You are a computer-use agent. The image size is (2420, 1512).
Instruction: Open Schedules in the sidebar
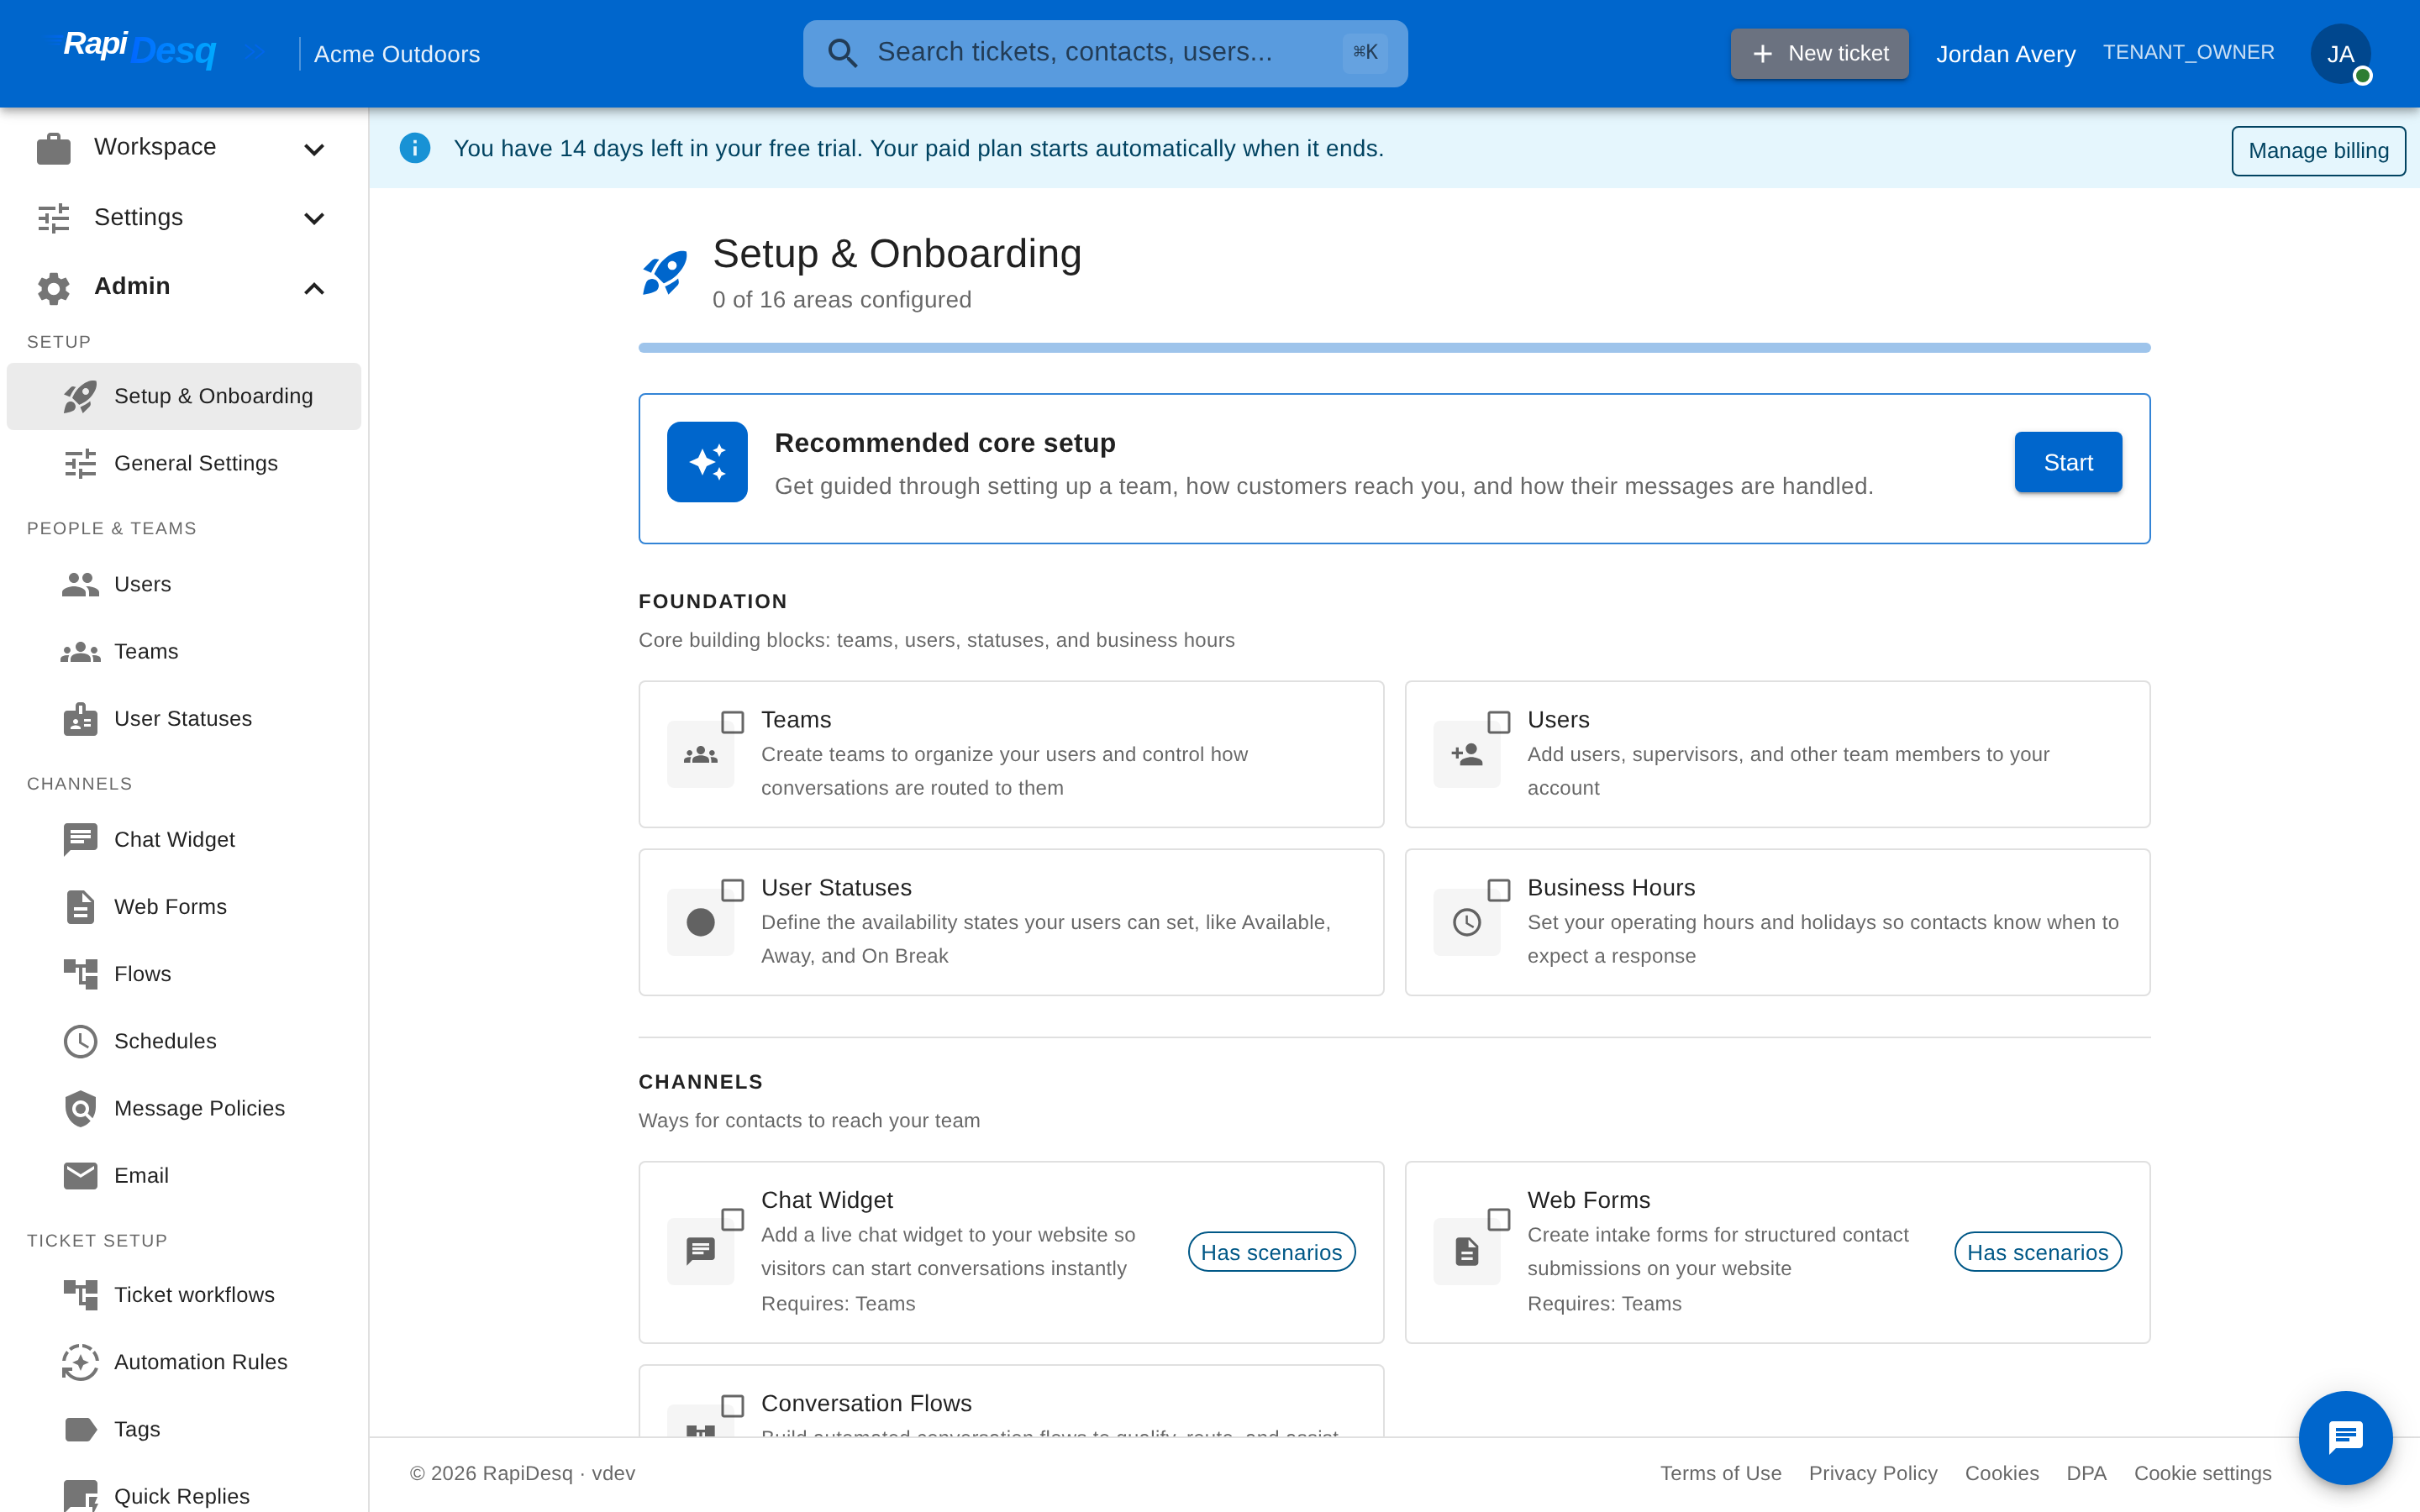click(x=184, y=1041)
